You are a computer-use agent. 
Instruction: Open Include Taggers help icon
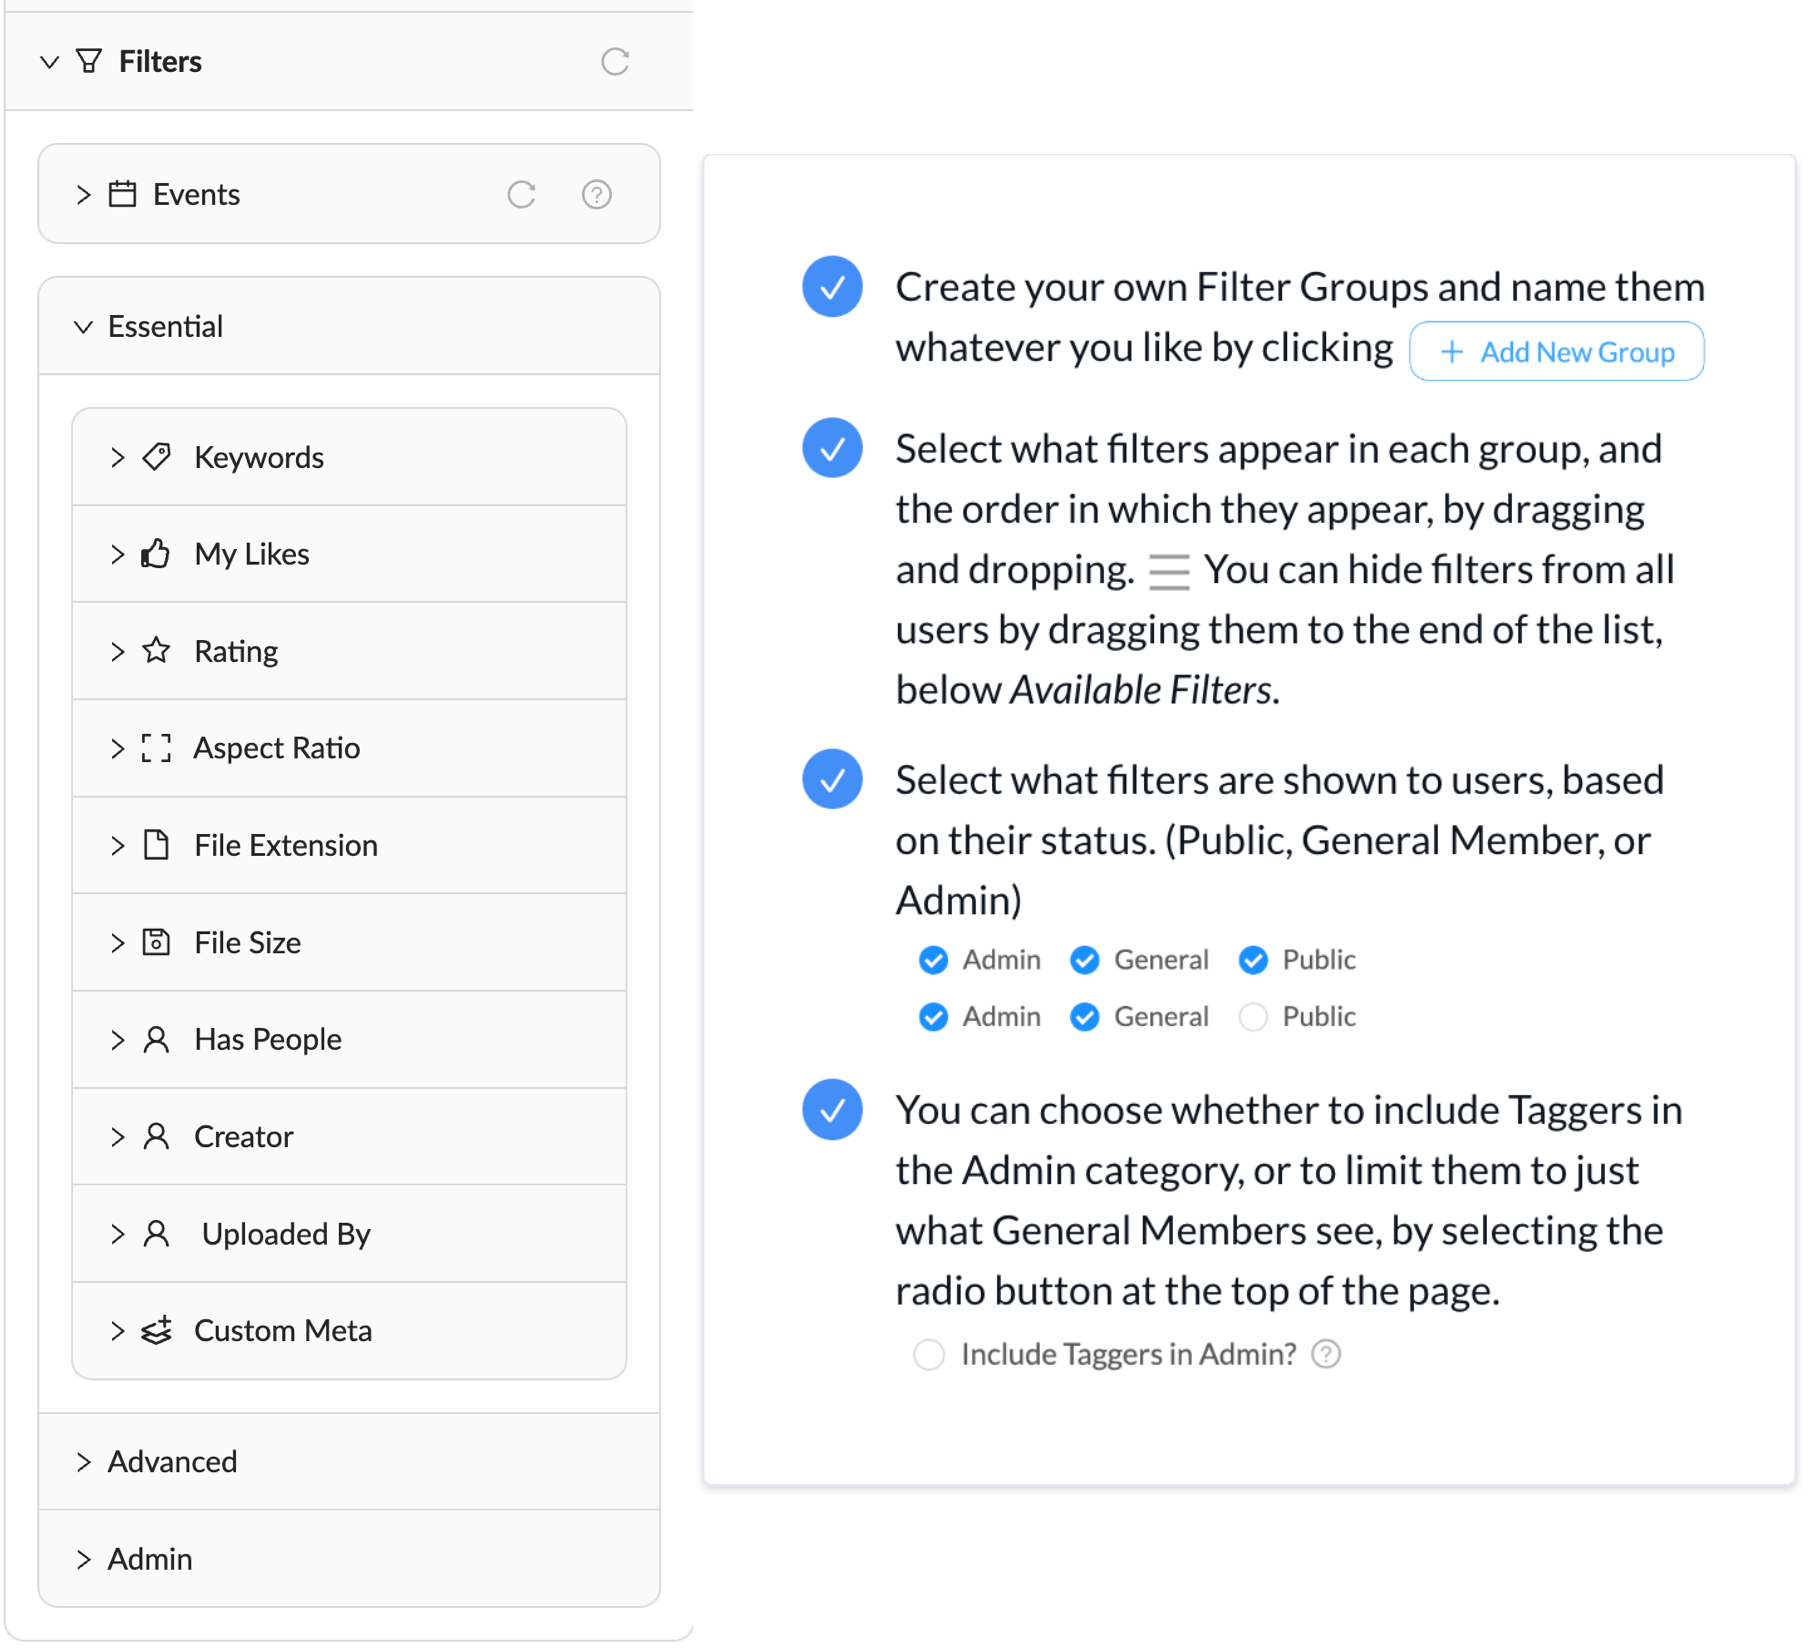(1326, 1354)
